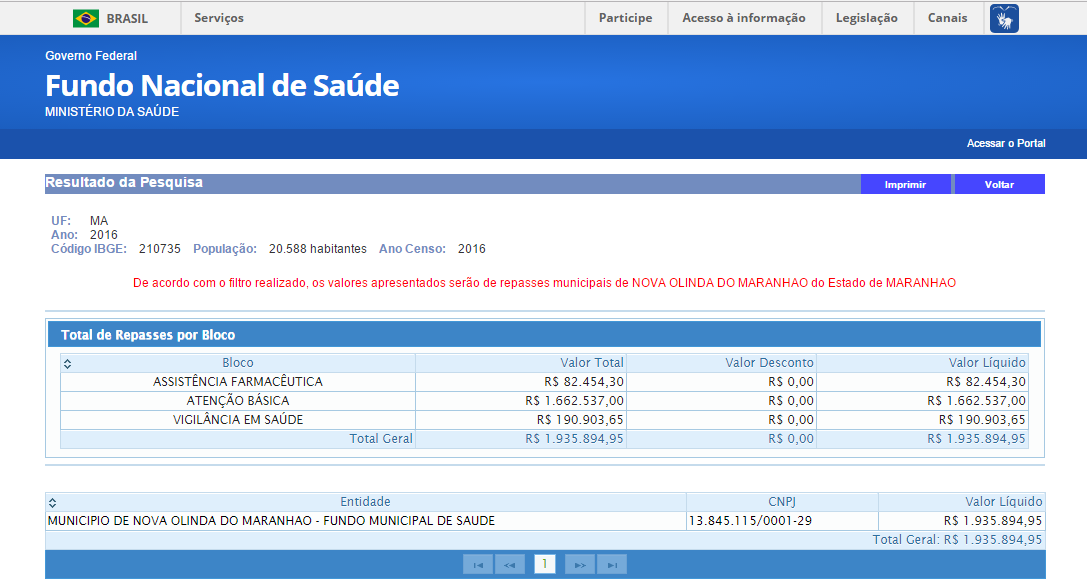Click sort icon in Entidade table header
This screenshot has height=582, width=1087.
(x=53, y=502)
